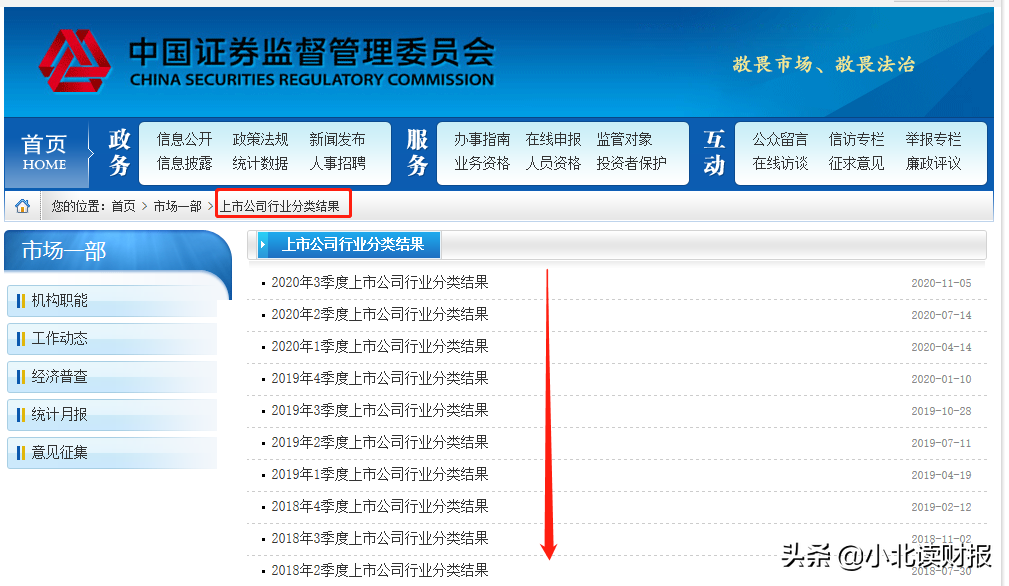The width and height of the screenshot is (1009, 586).
Task: Open 2020年3季度上市公司行业分类结果
Action: (378, 283)
